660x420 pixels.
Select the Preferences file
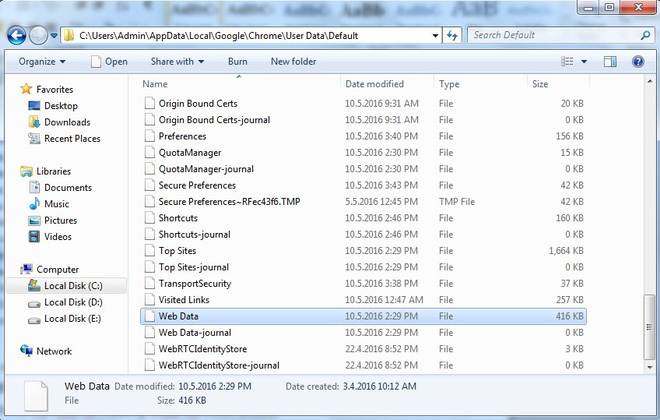point(182,136)
